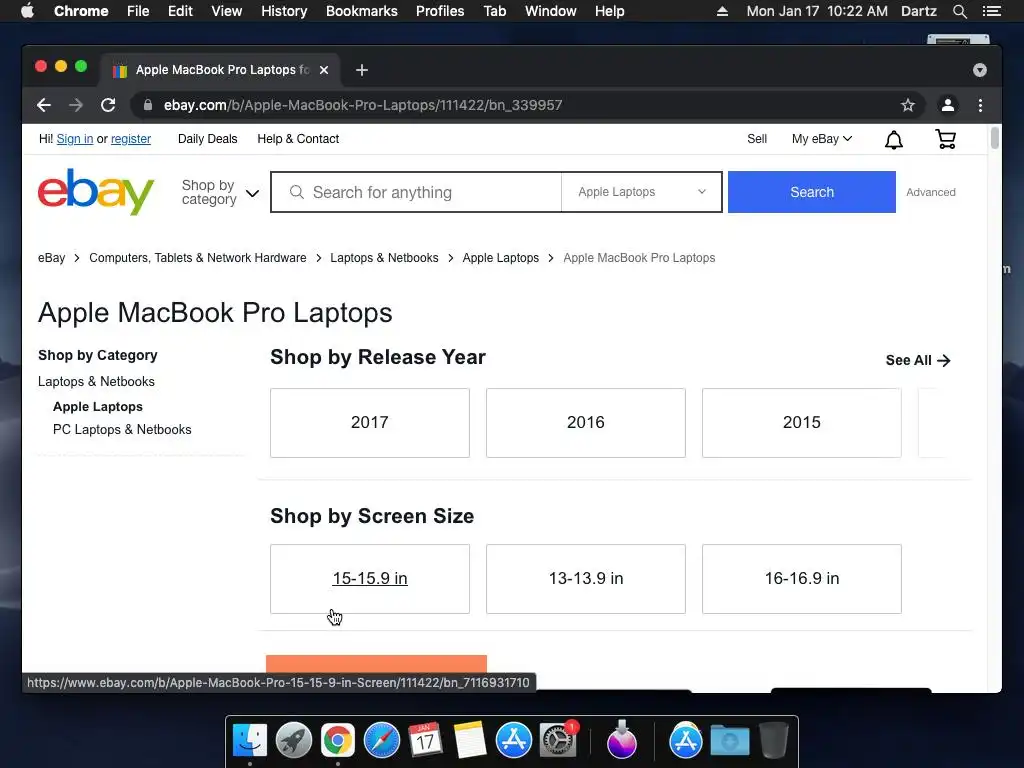The height and width of the screenshot is (768, 1024).
Task: Go back using the browser back arrow
Action: click(44, 105)
